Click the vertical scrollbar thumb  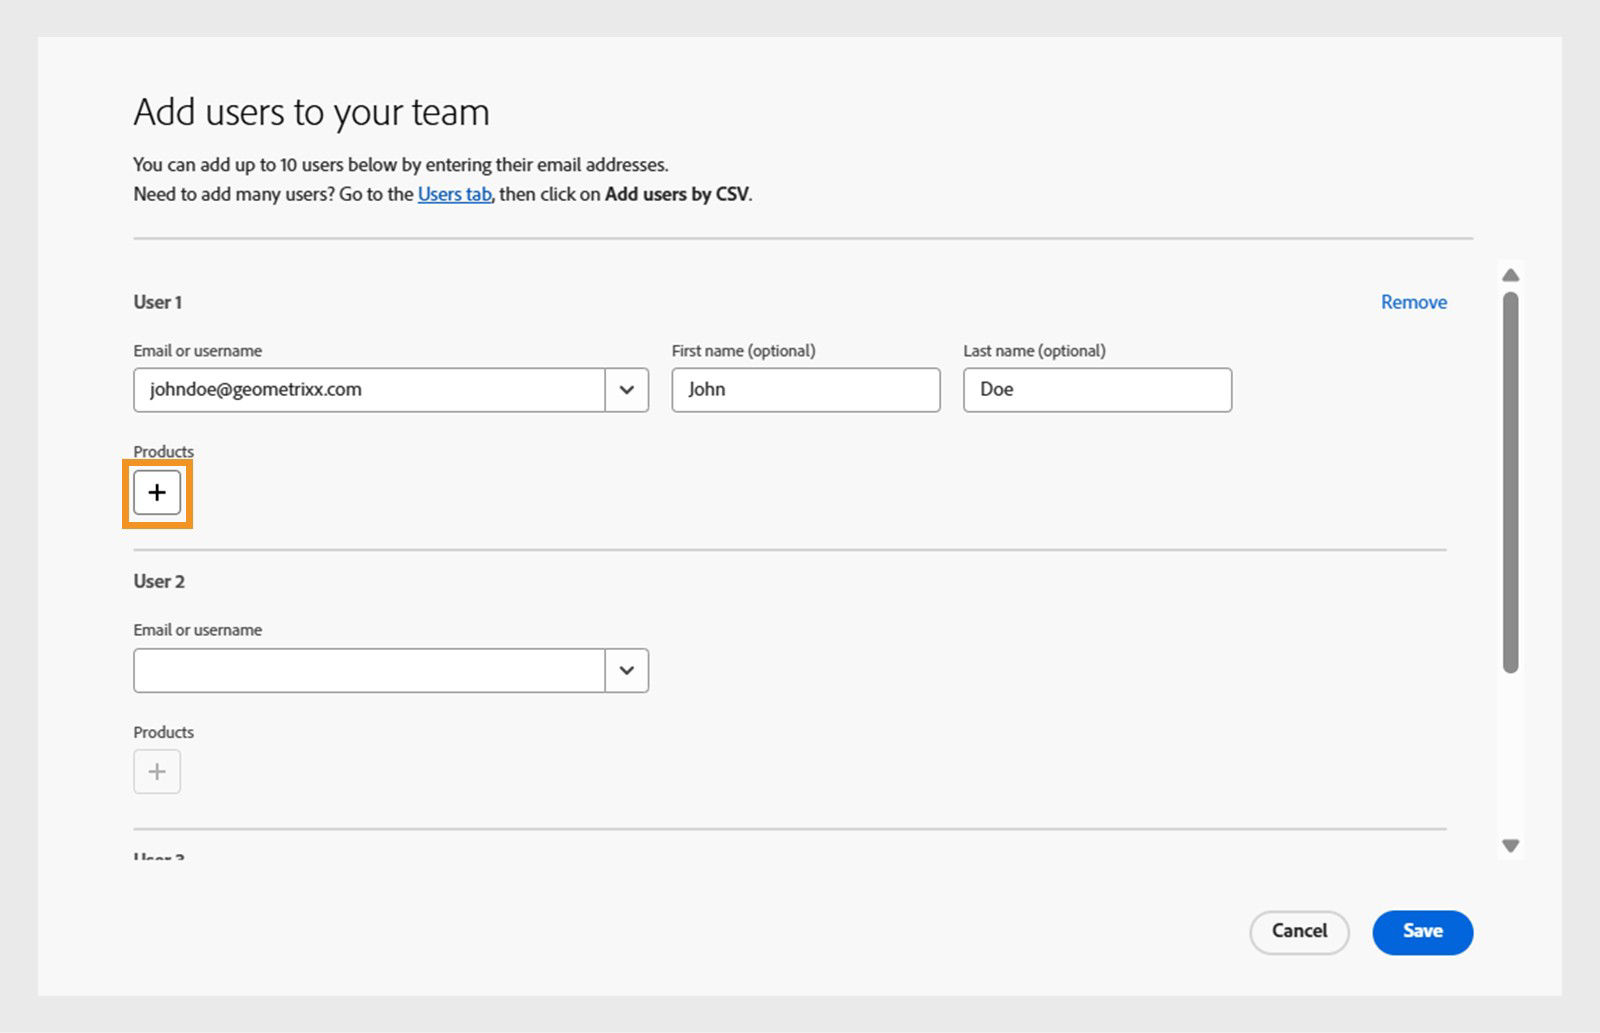coord(1511,480)
